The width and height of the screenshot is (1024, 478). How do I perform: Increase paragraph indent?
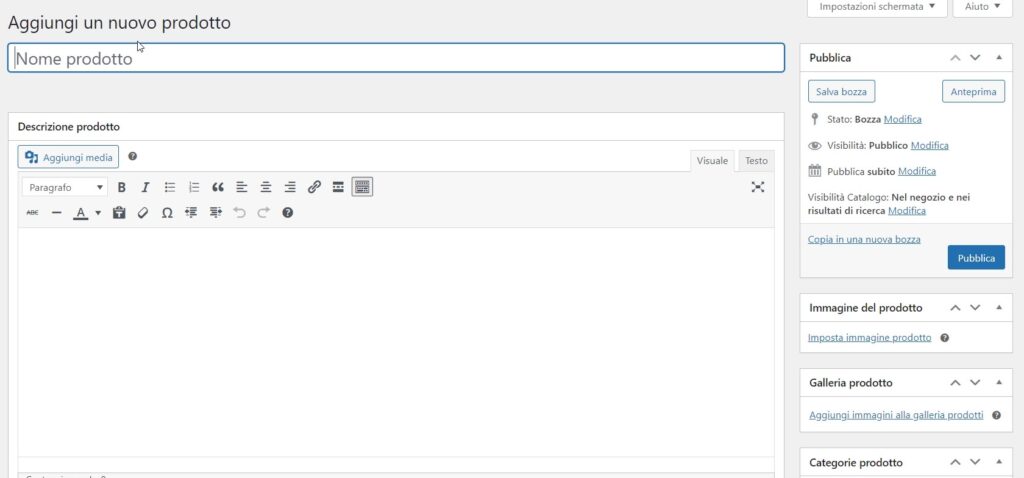216,213
